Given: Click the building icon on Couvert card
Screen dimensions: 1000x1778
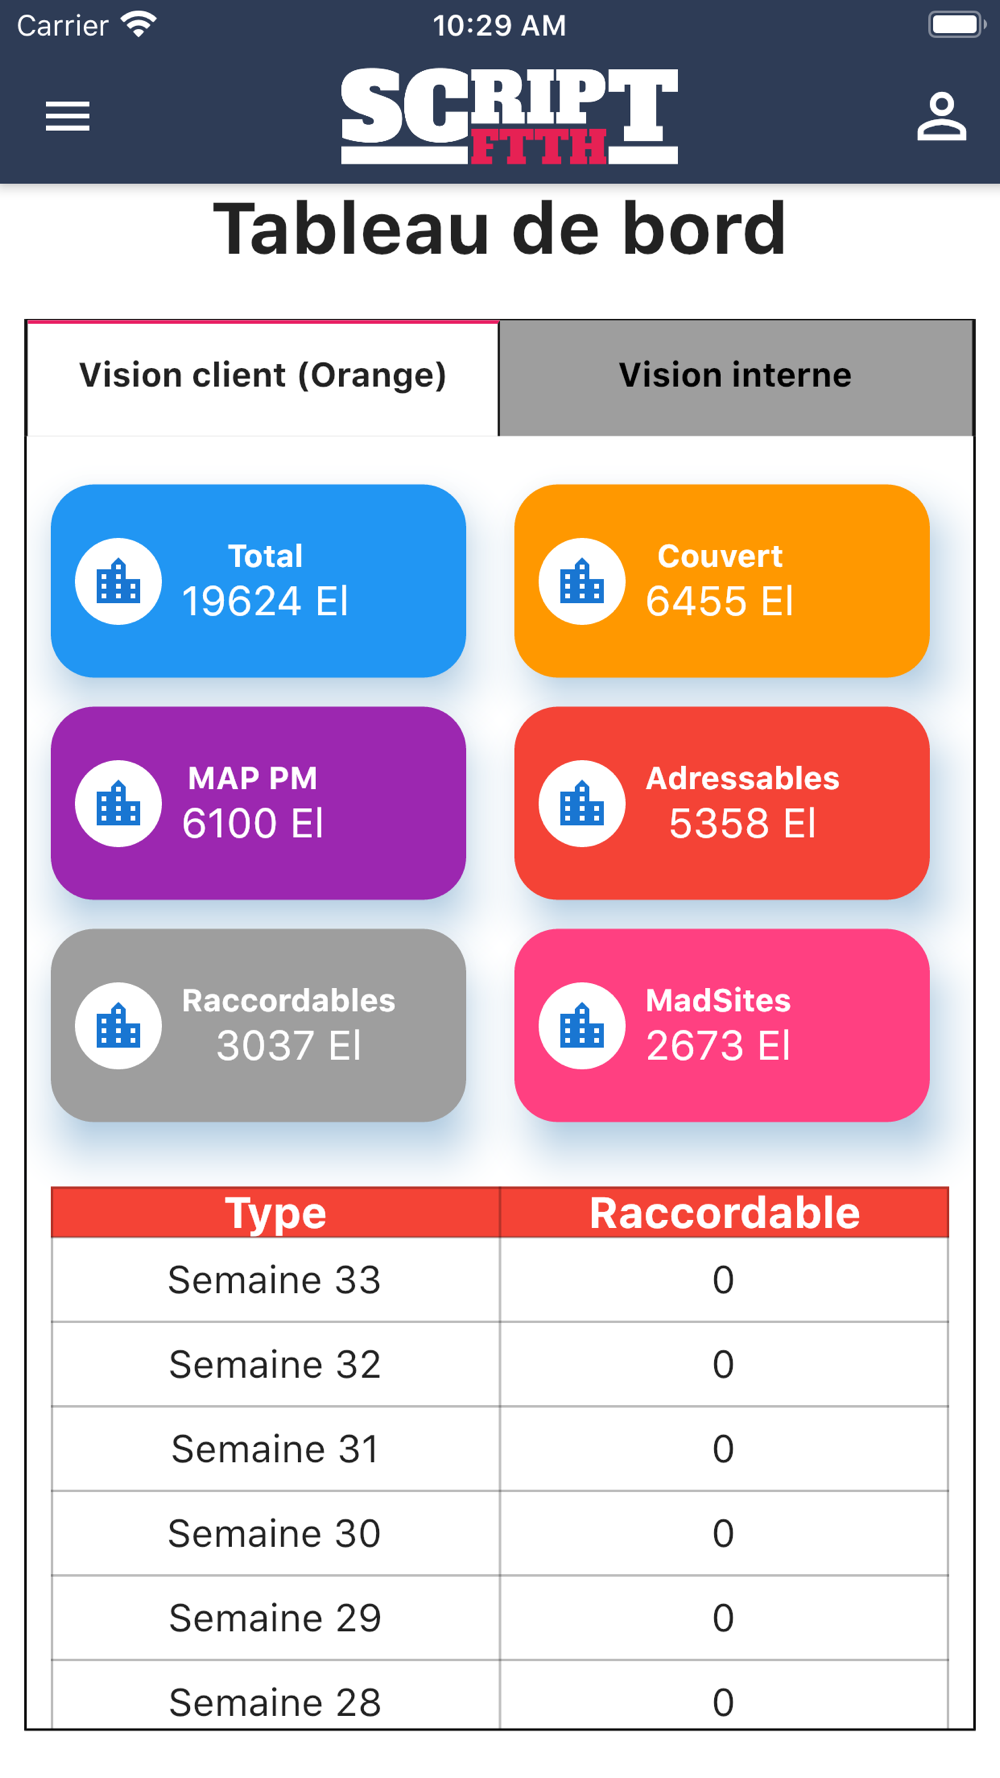Looking at the screenshot, I should click(x=582, y=581).
